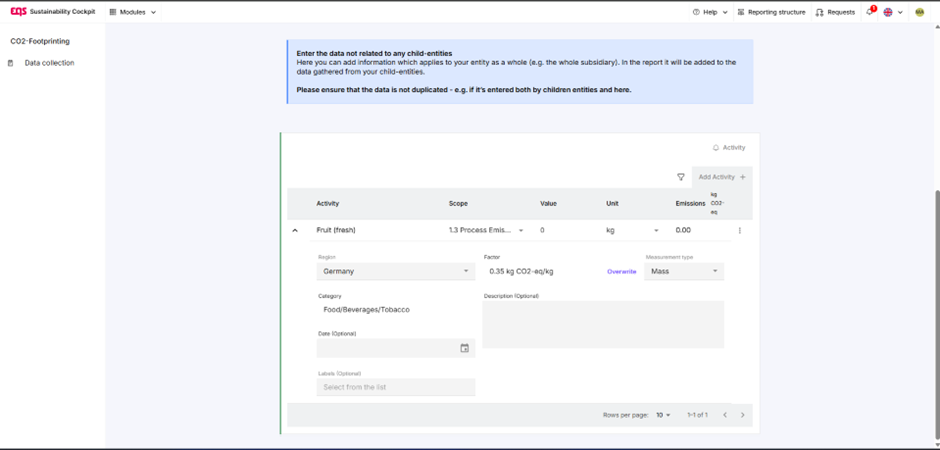Click the filter funnel icon
The image size is (940, 450).
pos(680,177)
